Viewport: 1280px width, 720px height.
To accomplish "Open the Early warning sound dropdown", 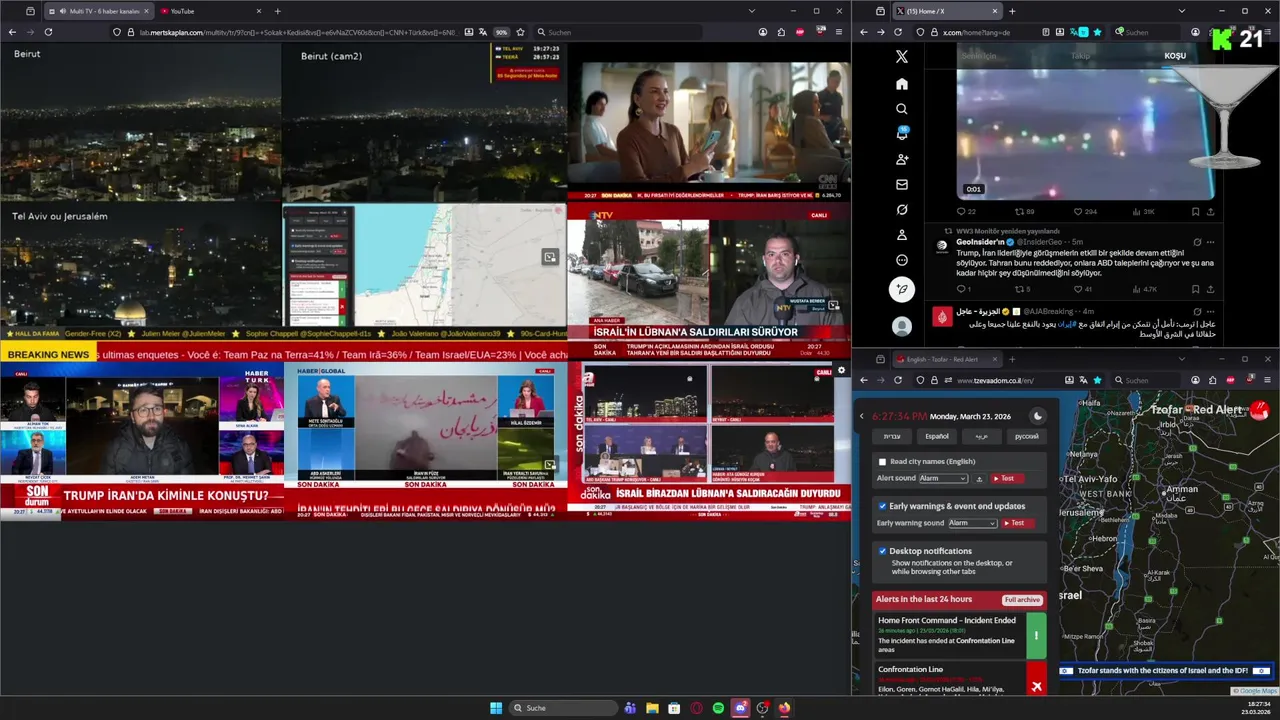I will 972,523.
